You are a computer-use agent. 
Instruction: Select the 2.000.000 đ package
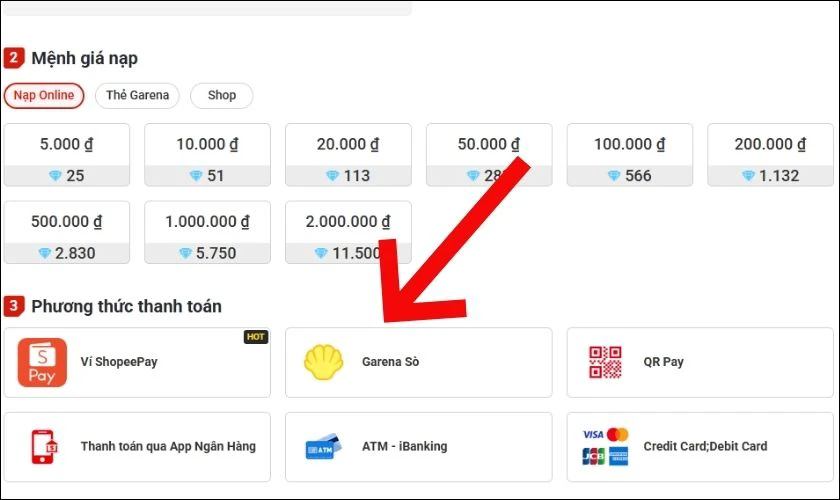348,222
